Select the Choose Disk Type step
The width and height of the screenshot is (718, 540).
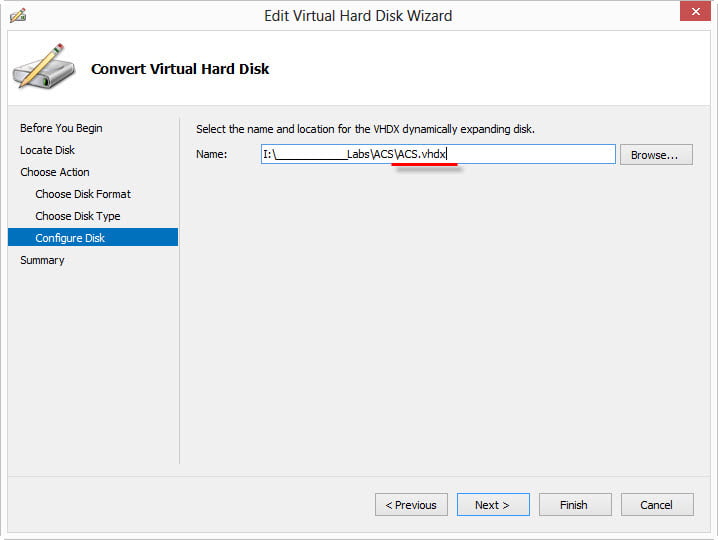[x=77, y=216]
